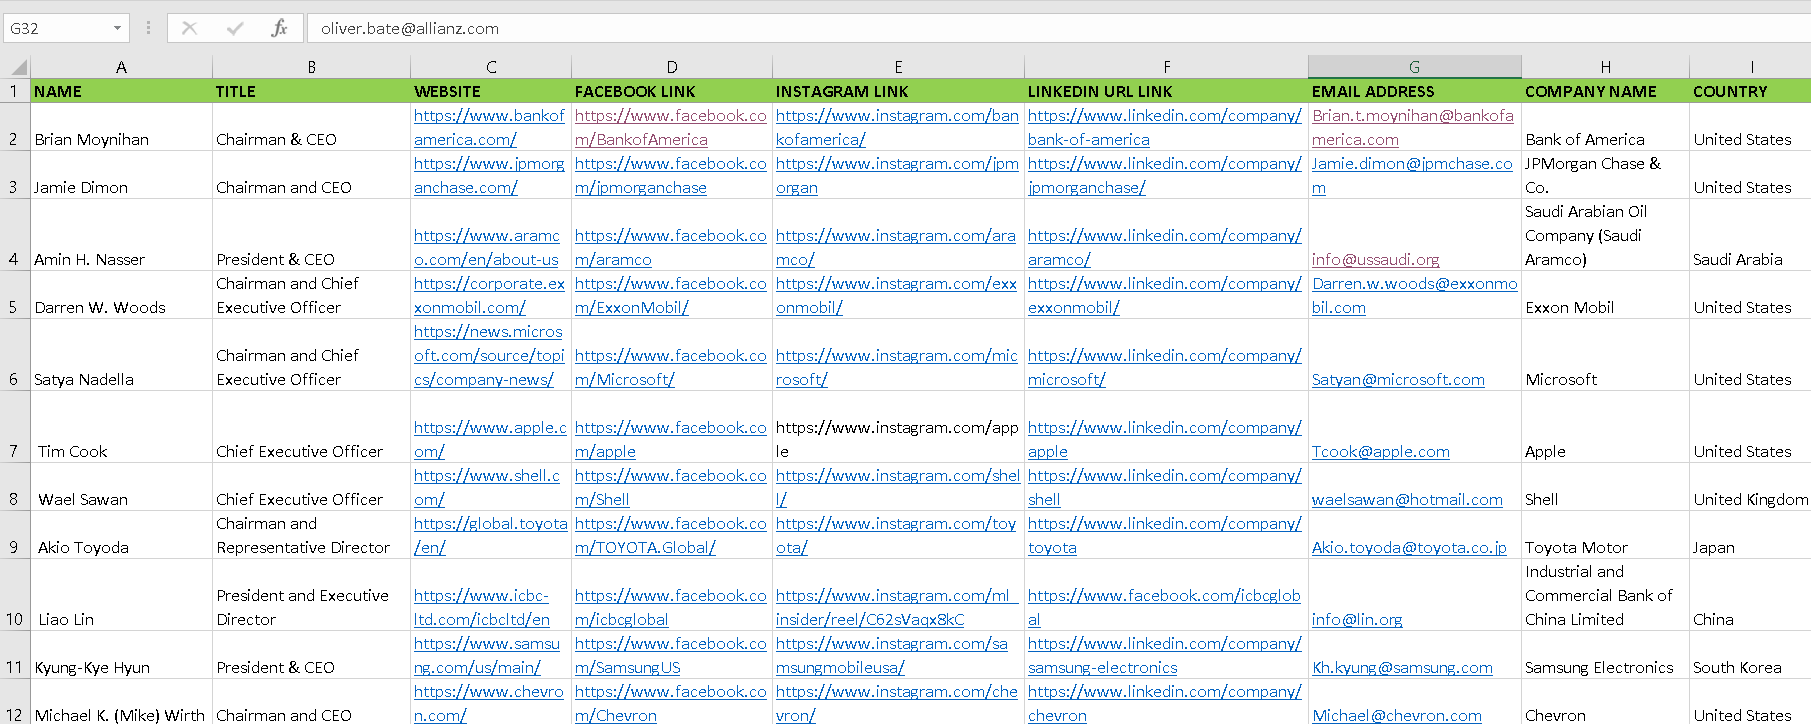1811x724 pixels.
Task: Select row 1 header
Action: click(14, 91)
